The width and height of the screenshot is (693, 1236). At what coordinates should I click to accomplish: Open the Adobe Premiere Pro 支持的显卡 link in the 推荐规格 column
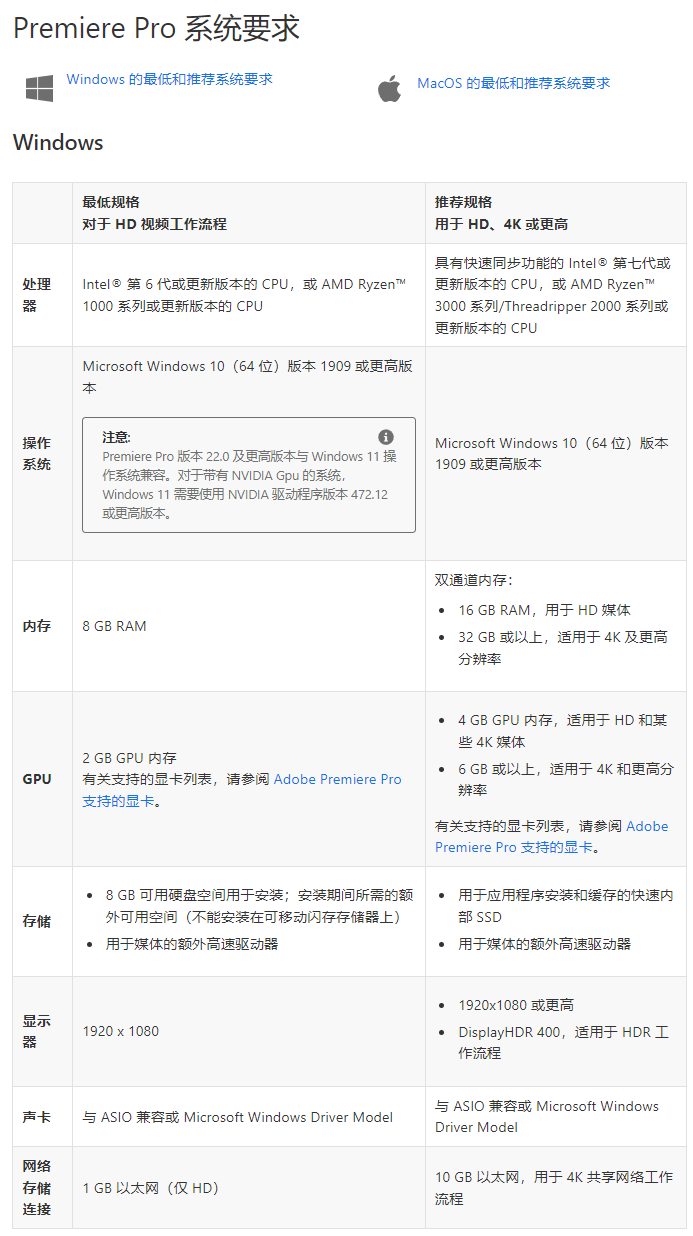552,836
